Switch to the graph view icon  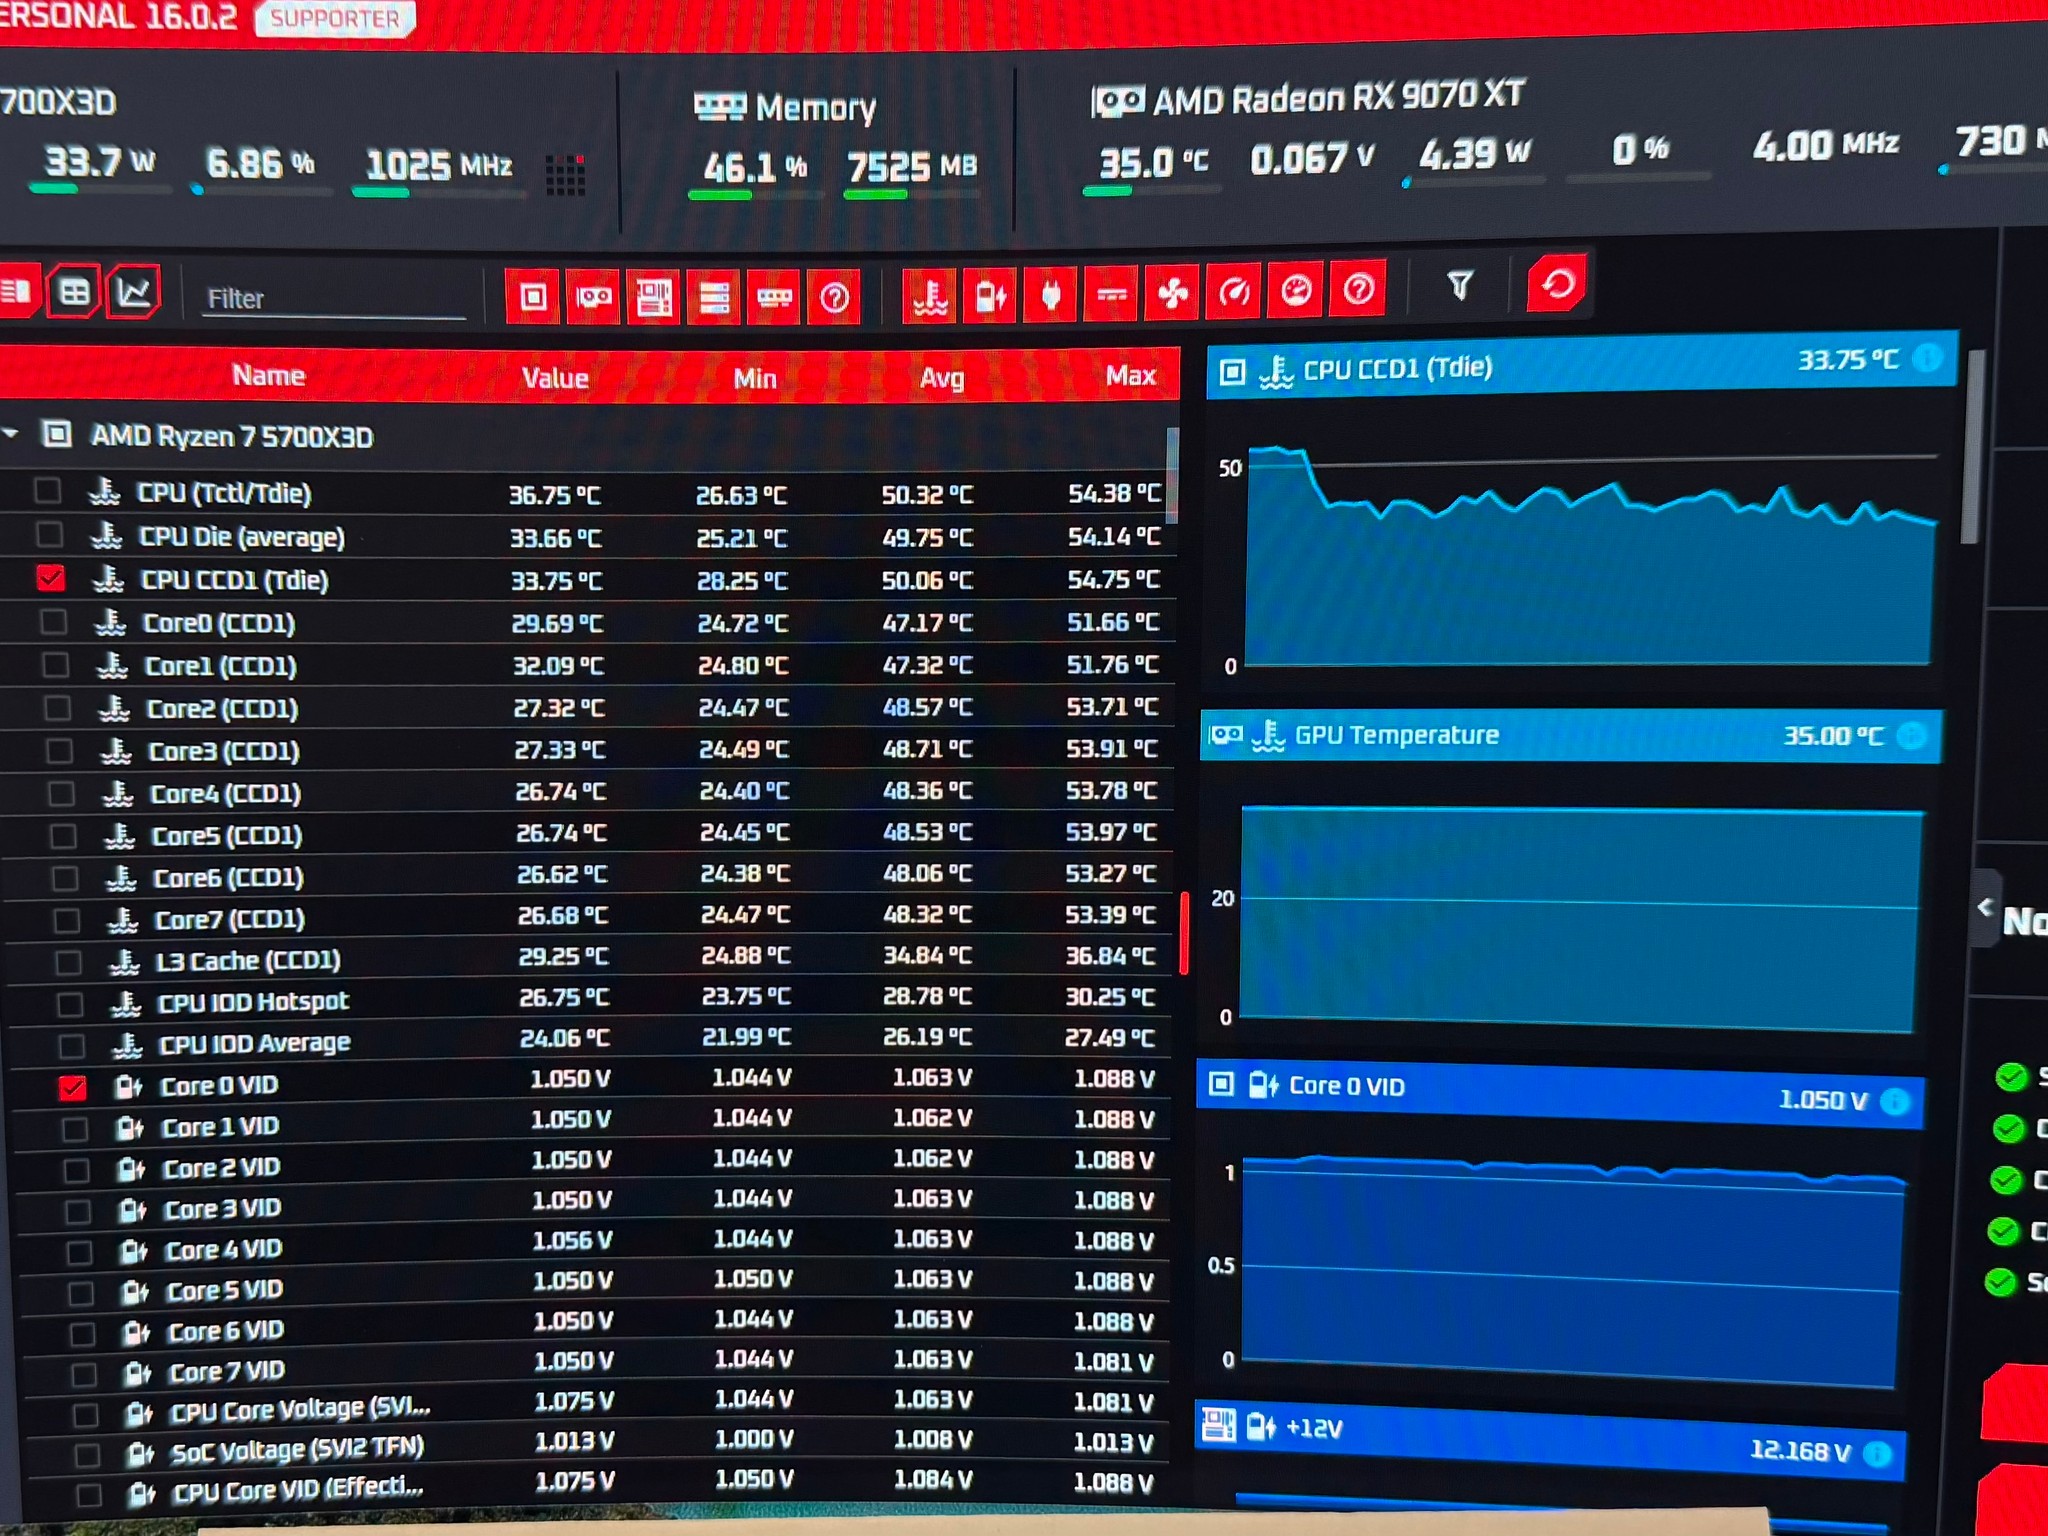click(x=133, y=292)
